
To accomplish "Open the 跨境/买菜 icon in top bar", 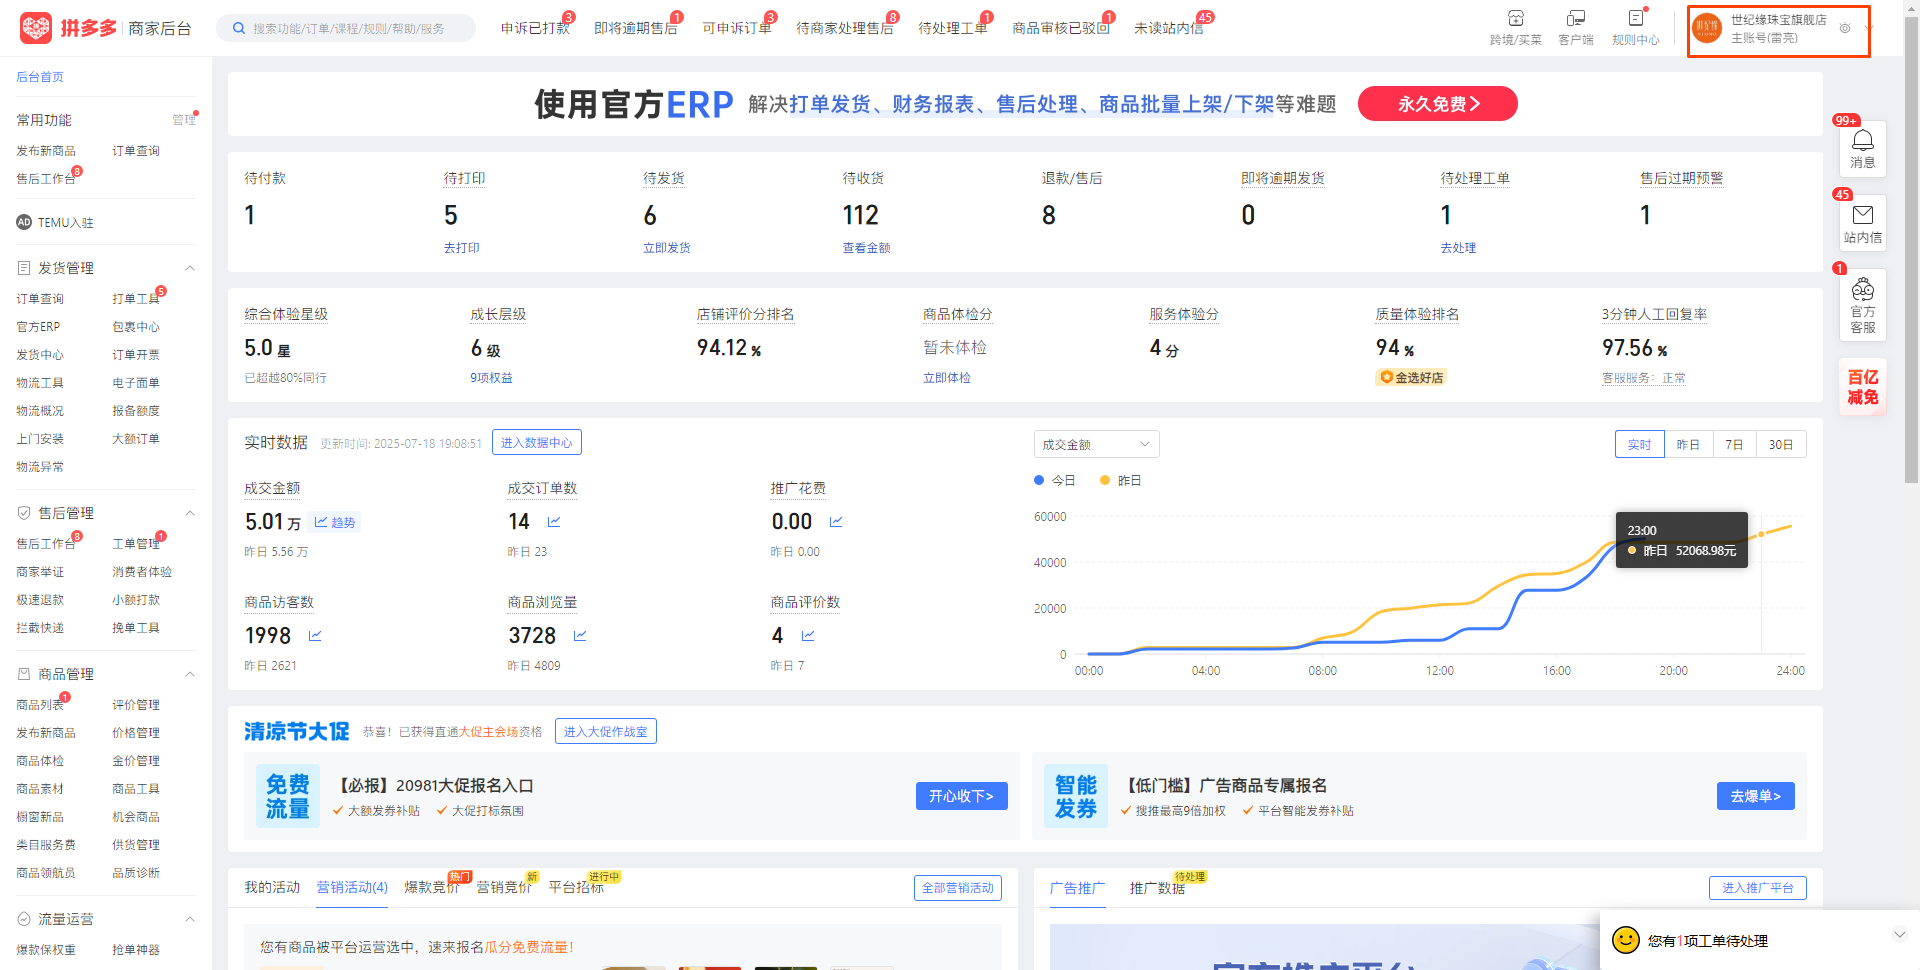I will tap(1515, 19).
